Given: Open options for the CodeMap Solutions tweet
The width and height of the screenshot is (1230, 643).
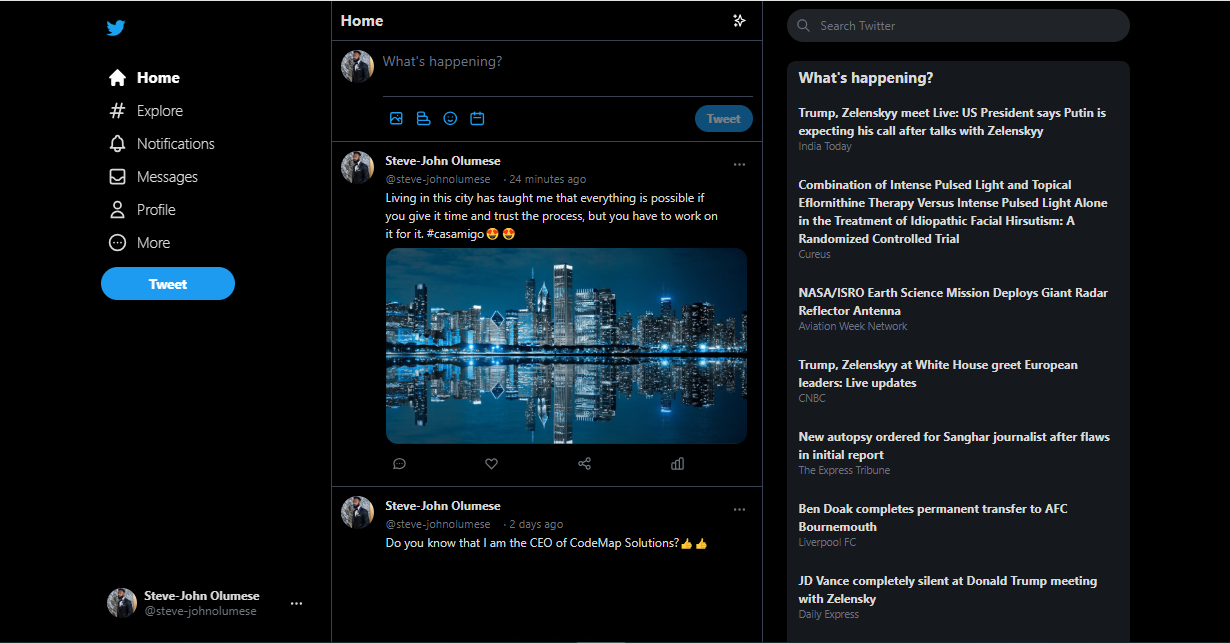Looking at the screenshot, I should pyautogui.click(x=739, y=509).
